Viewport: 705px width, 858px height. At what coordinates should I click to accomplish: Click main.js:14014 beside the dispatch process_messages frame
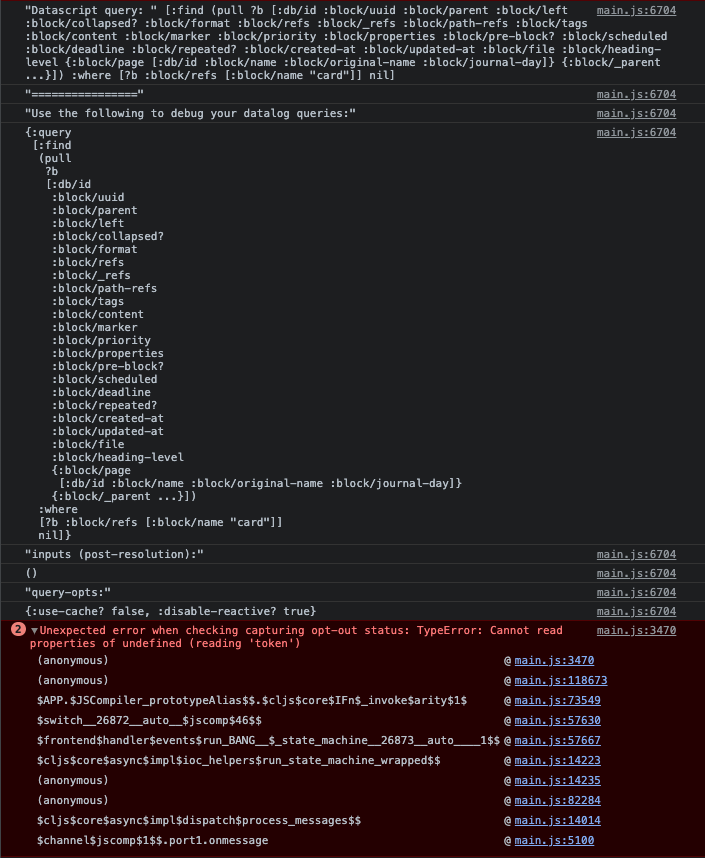click(554, 820)
